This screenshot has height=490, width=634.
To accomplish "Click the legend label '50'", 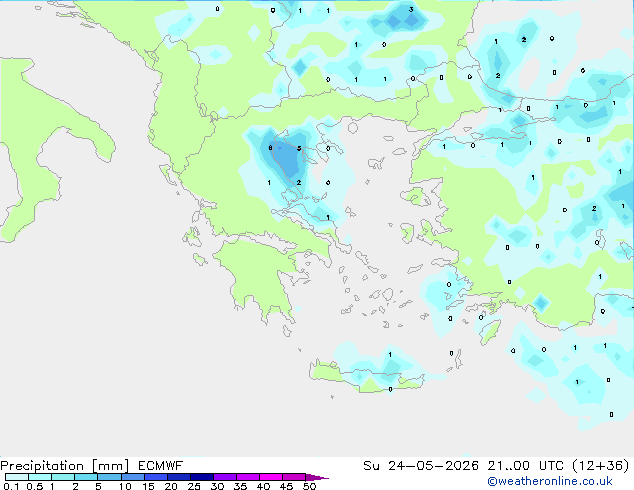I will [309, 486].
